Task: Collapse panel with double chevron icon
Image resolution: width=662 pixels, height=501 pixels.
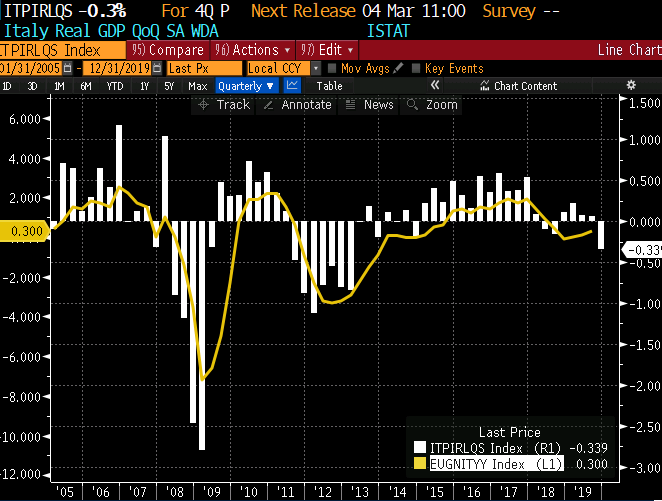Action: 435,86
